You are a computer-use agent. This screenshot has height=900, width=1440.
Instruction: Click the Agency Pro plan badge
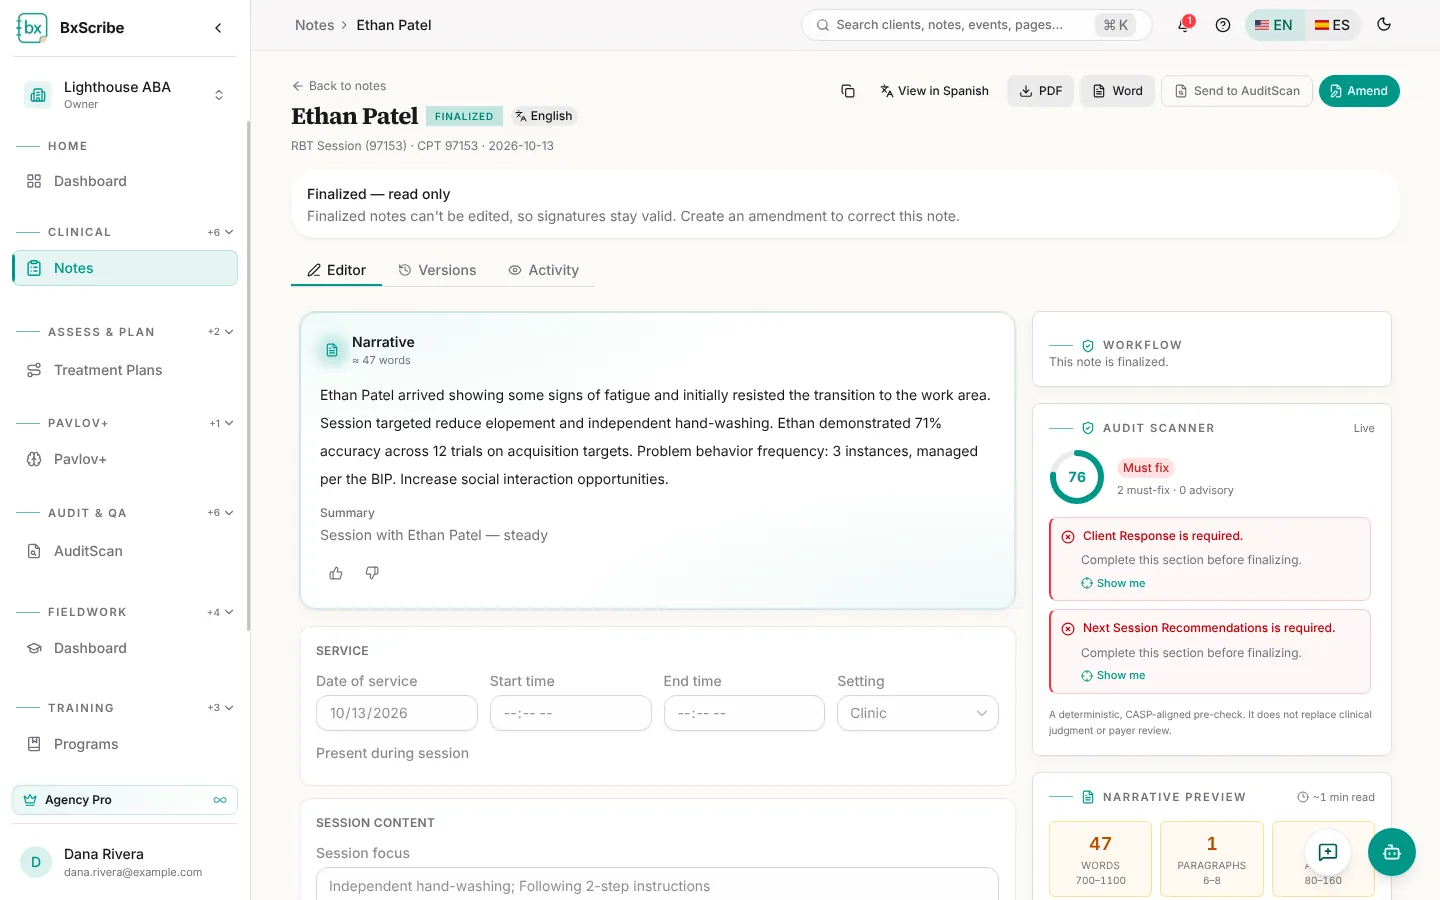(125, 800)
